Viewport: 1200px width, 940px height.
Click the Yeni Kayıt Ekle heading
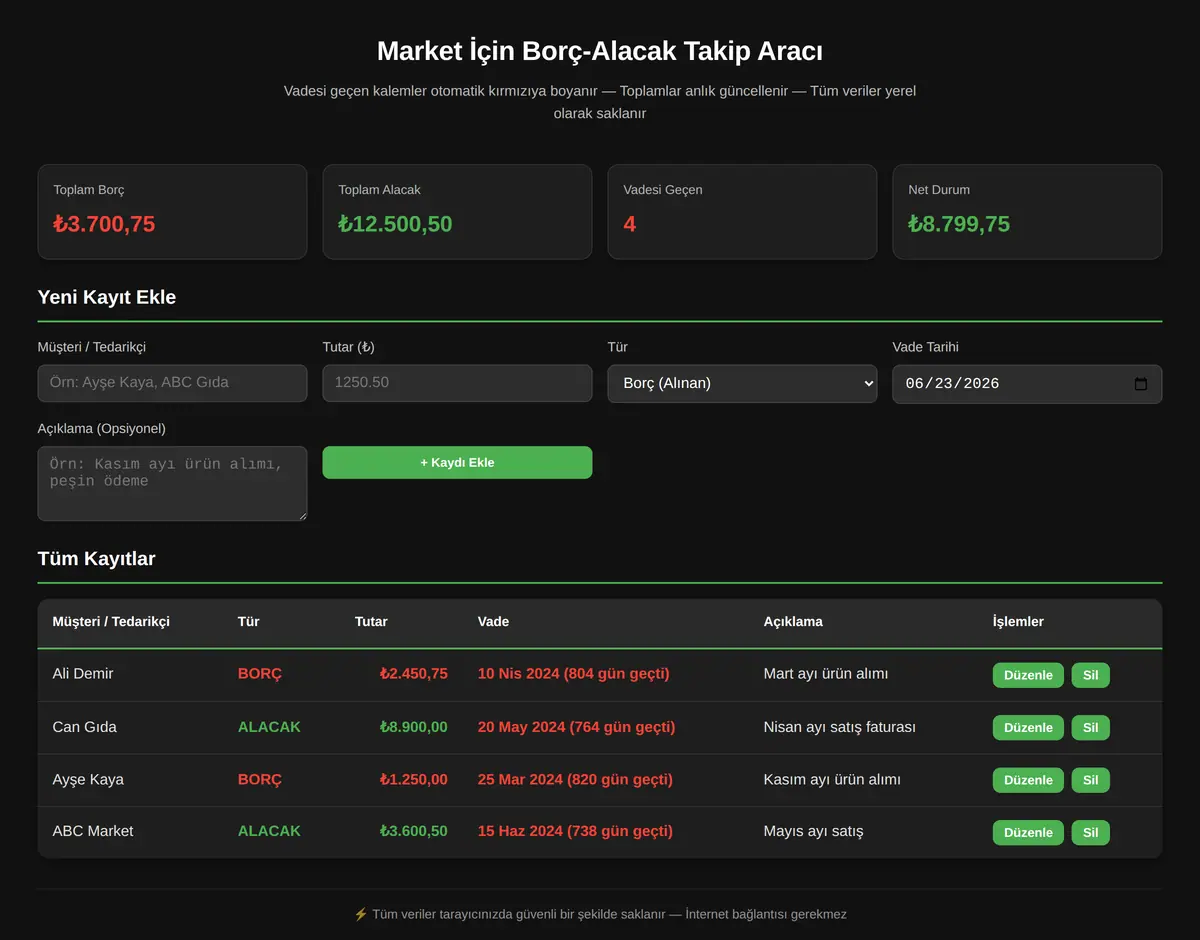(107, 297)
